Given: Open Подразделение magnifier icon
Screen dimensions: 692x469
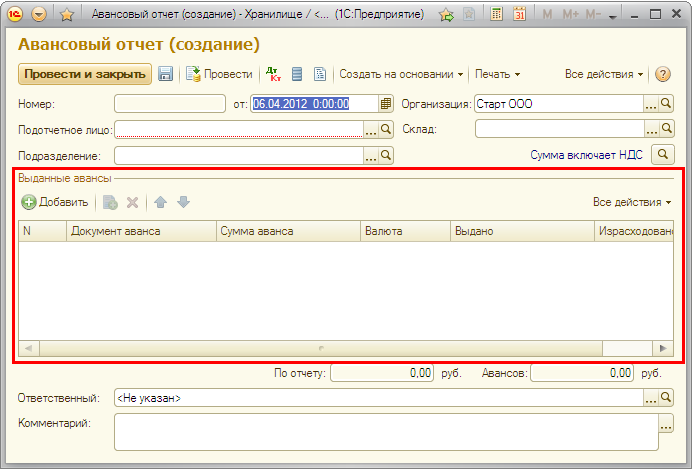Looking at the screenshot, I should [386, 155].
